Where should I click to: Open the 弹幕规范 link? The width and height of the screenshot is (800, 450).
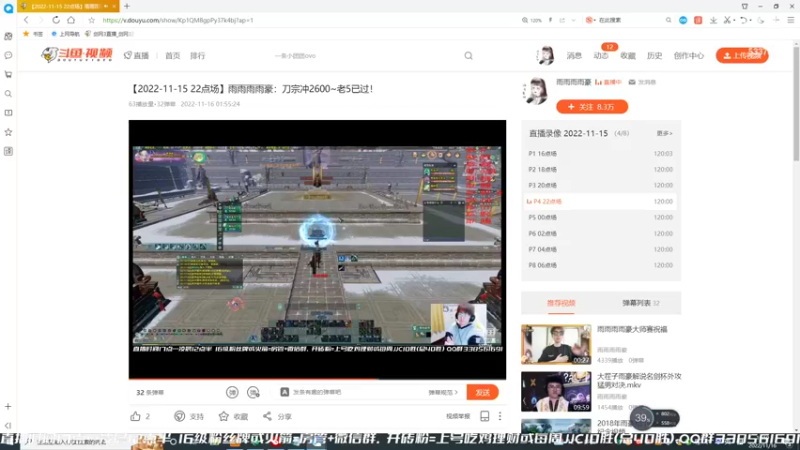click(x=443, y=392)
